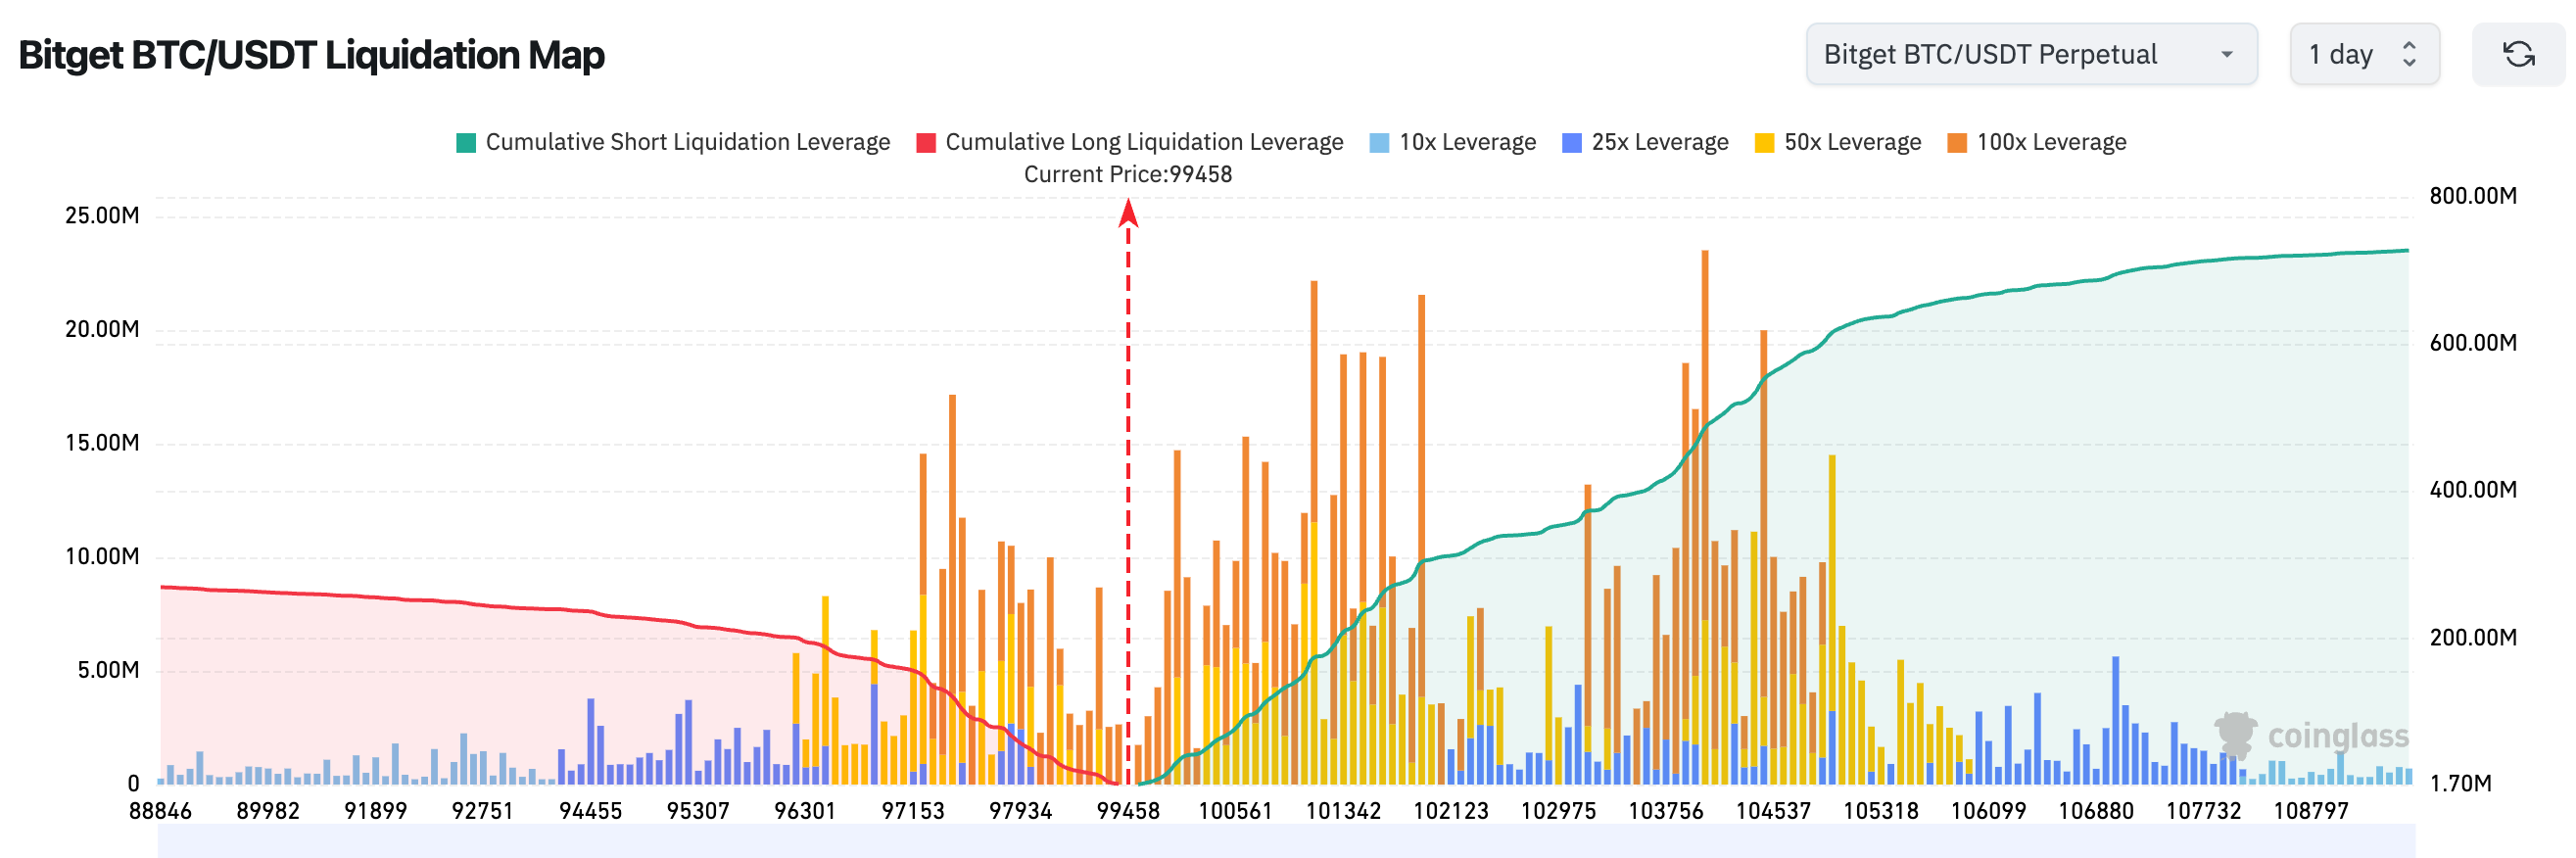Click the 94455 x-axis price label
This screenshot has height=858, width=2576.
pyautogui.click(x=590, y=811)
